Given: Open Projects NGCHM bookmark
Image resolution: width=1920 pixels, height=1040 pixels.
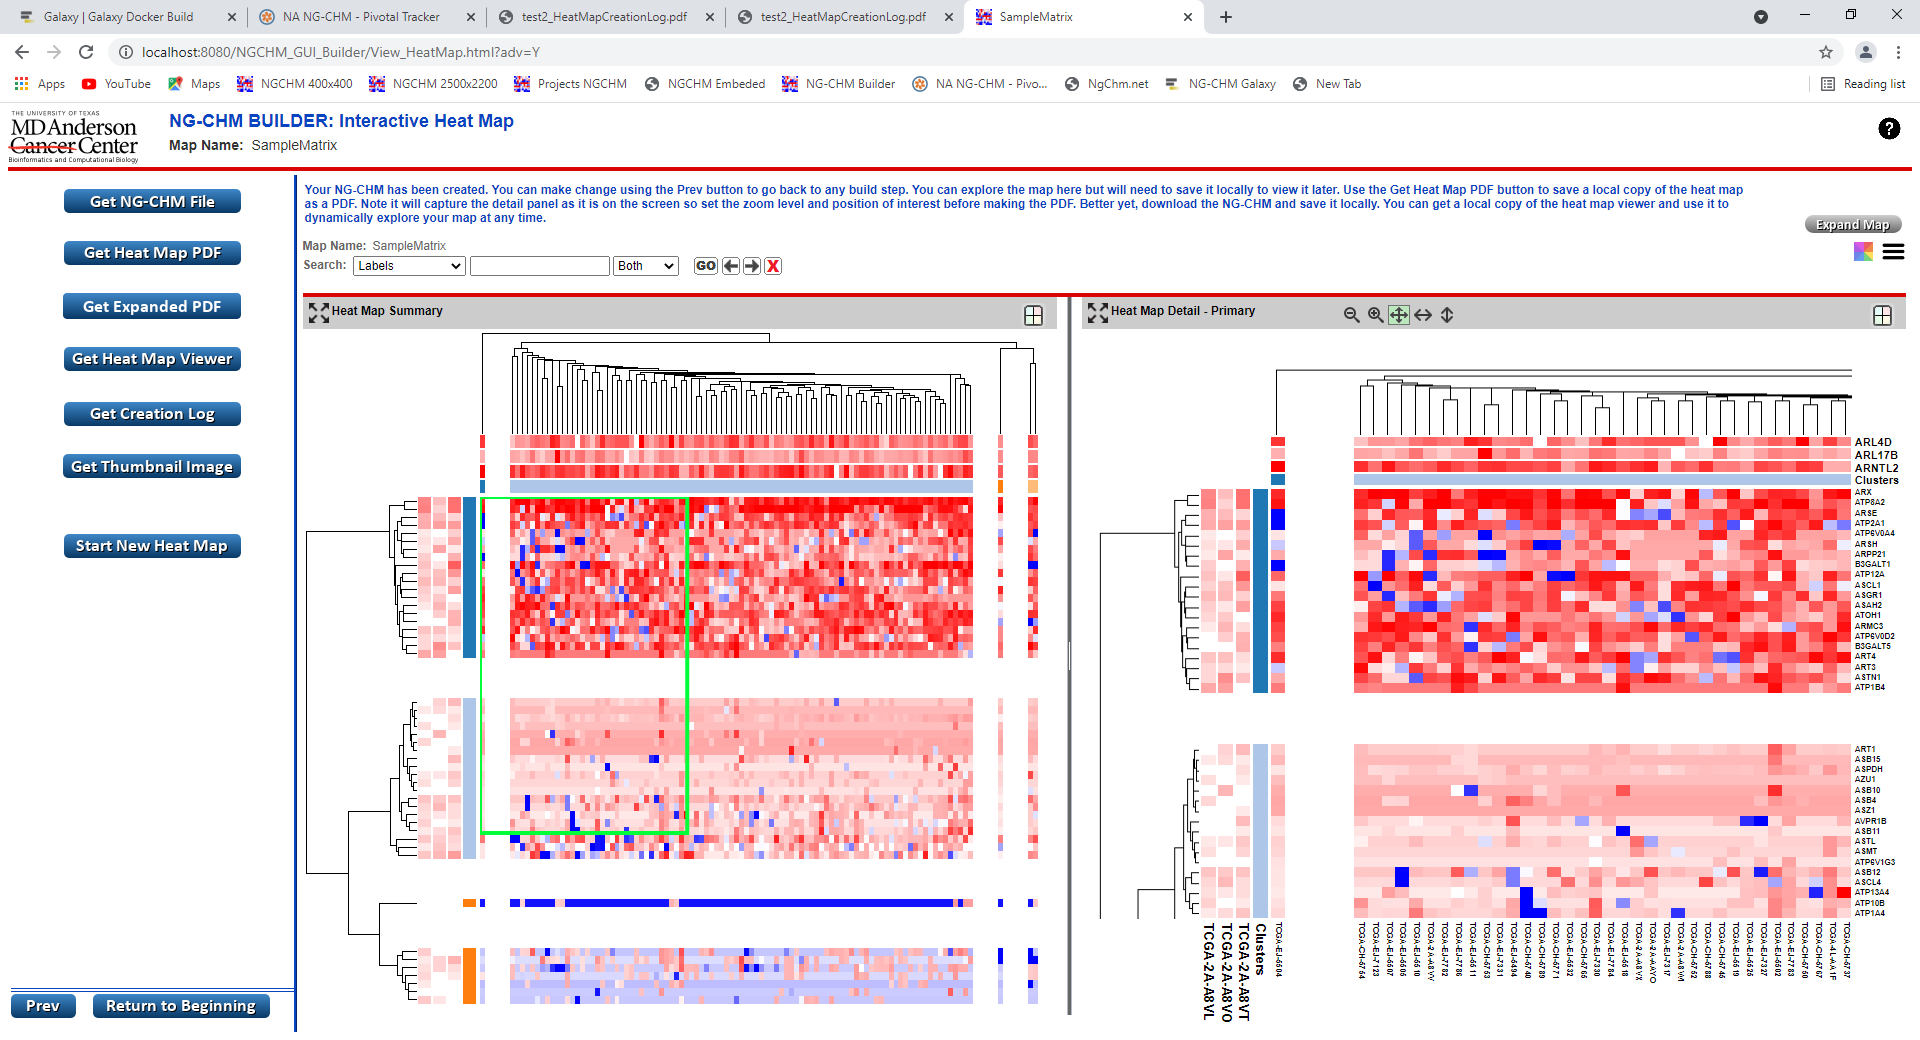Looking at the screenshot, I should 571,84.
